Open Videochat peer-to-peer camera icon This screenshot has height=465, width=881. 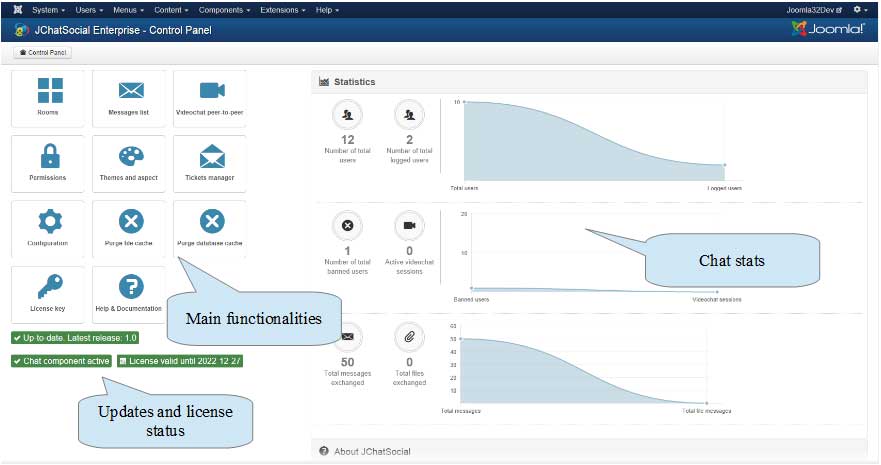coord(212,90)
